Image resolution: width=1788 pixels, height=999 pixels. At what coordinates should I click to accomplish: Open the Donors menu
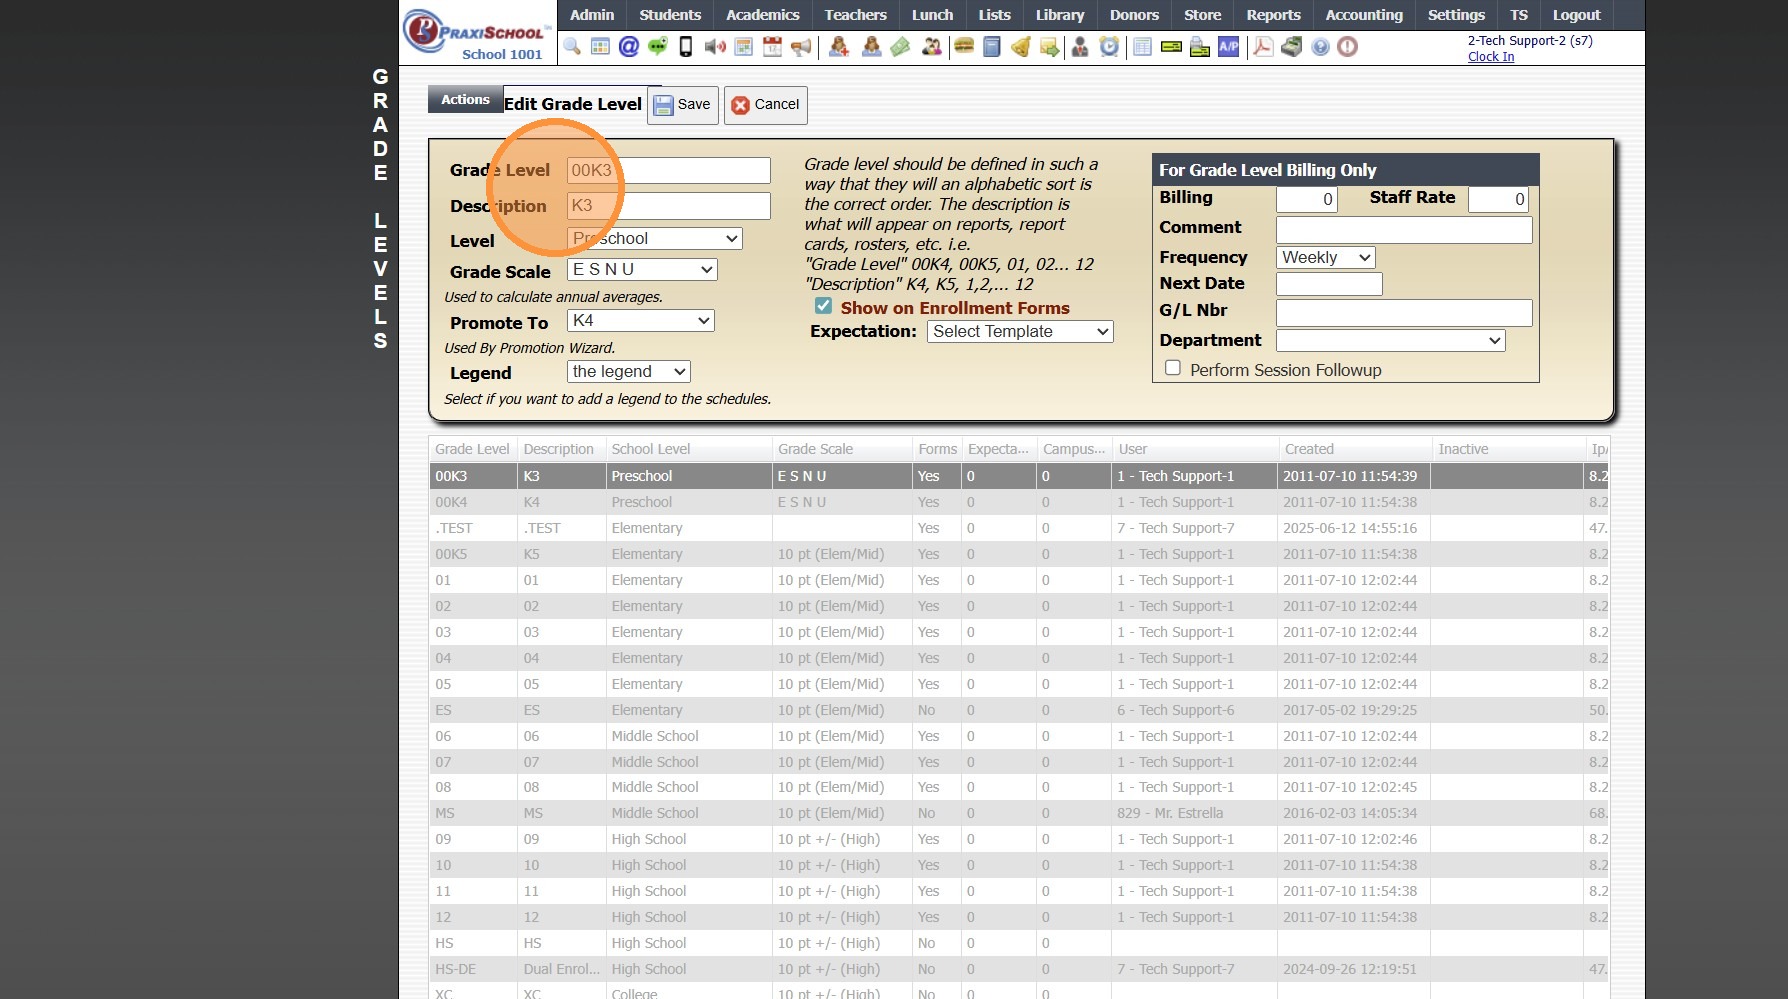pyautogui.click(x=1134, y=15)
